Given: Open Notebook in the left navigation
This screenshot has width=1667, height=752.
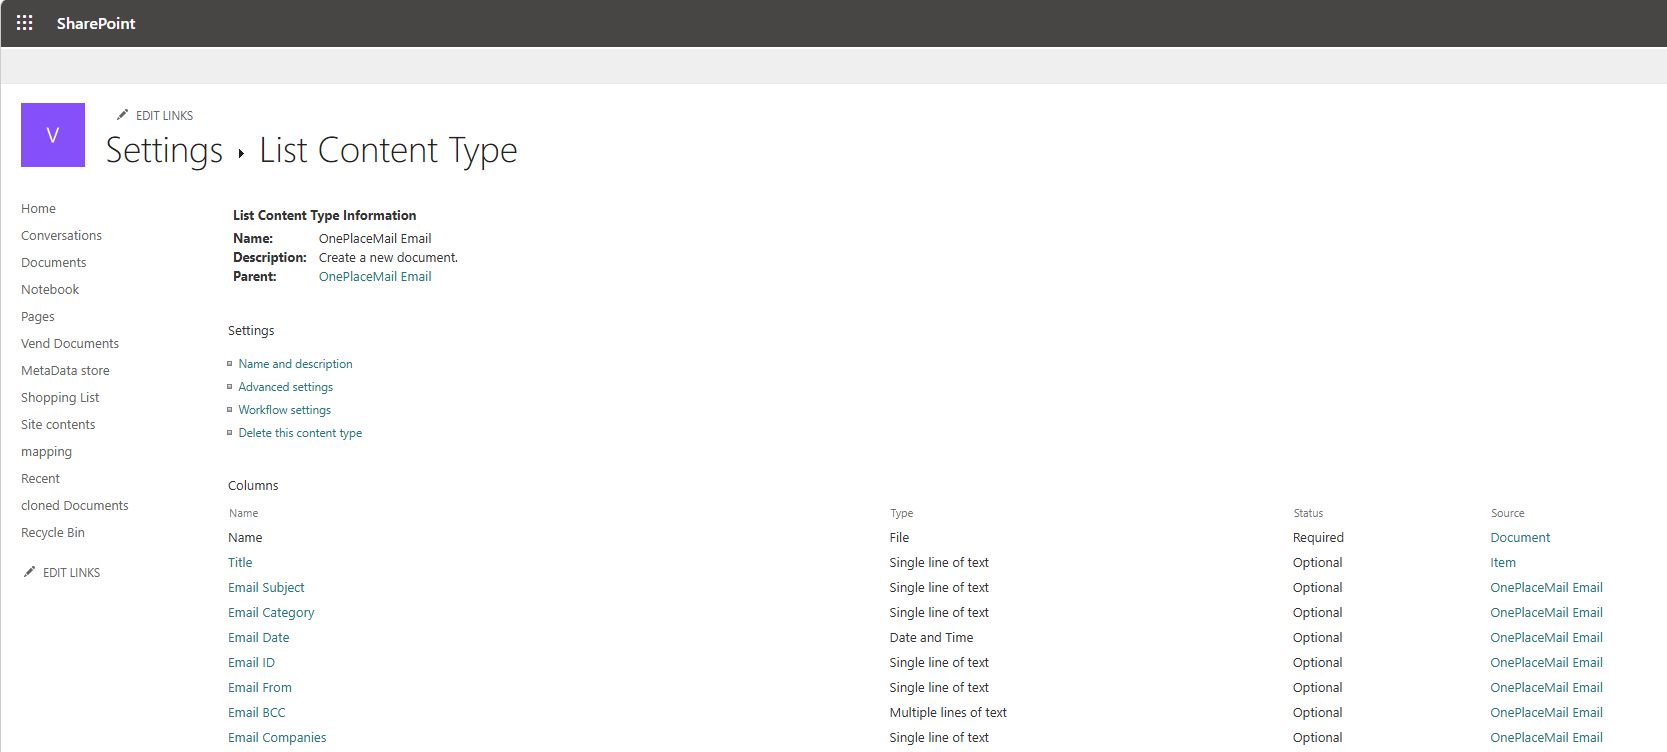Looking at the screenshot, I should click(50, 290).
